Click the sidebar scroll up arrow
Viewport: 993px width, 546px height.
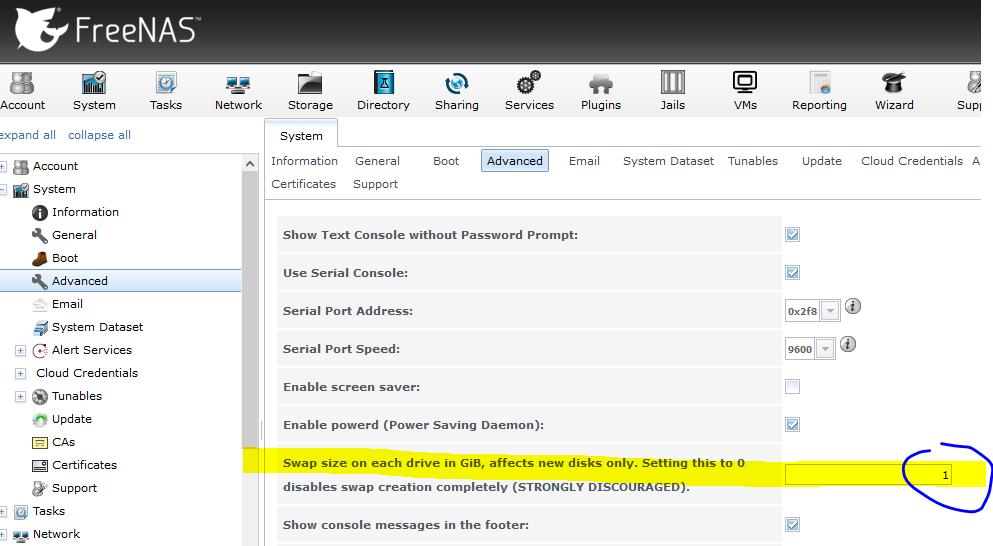[250, 164]
